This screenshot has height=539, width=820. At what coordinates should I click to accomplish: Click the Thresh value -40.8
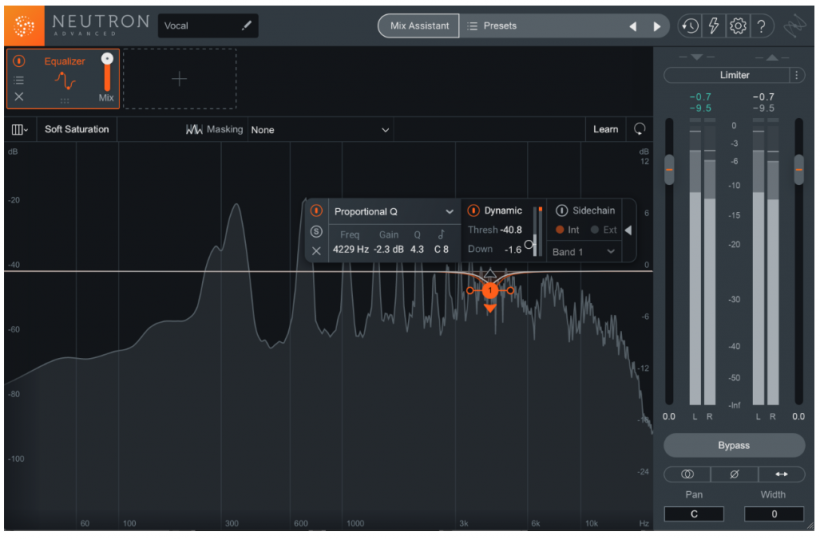tap(511, 230)
